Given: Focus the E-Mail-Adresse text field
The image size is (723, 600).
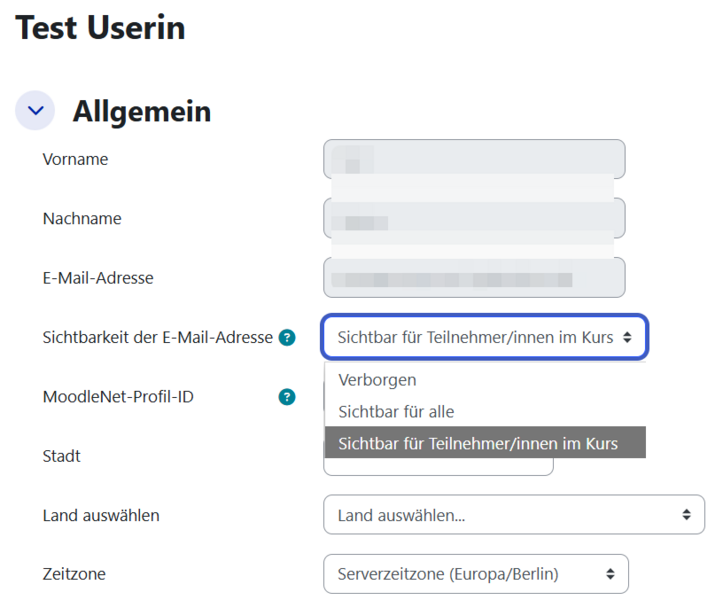Looking at the screenshot, I should (x=474, y=278).
